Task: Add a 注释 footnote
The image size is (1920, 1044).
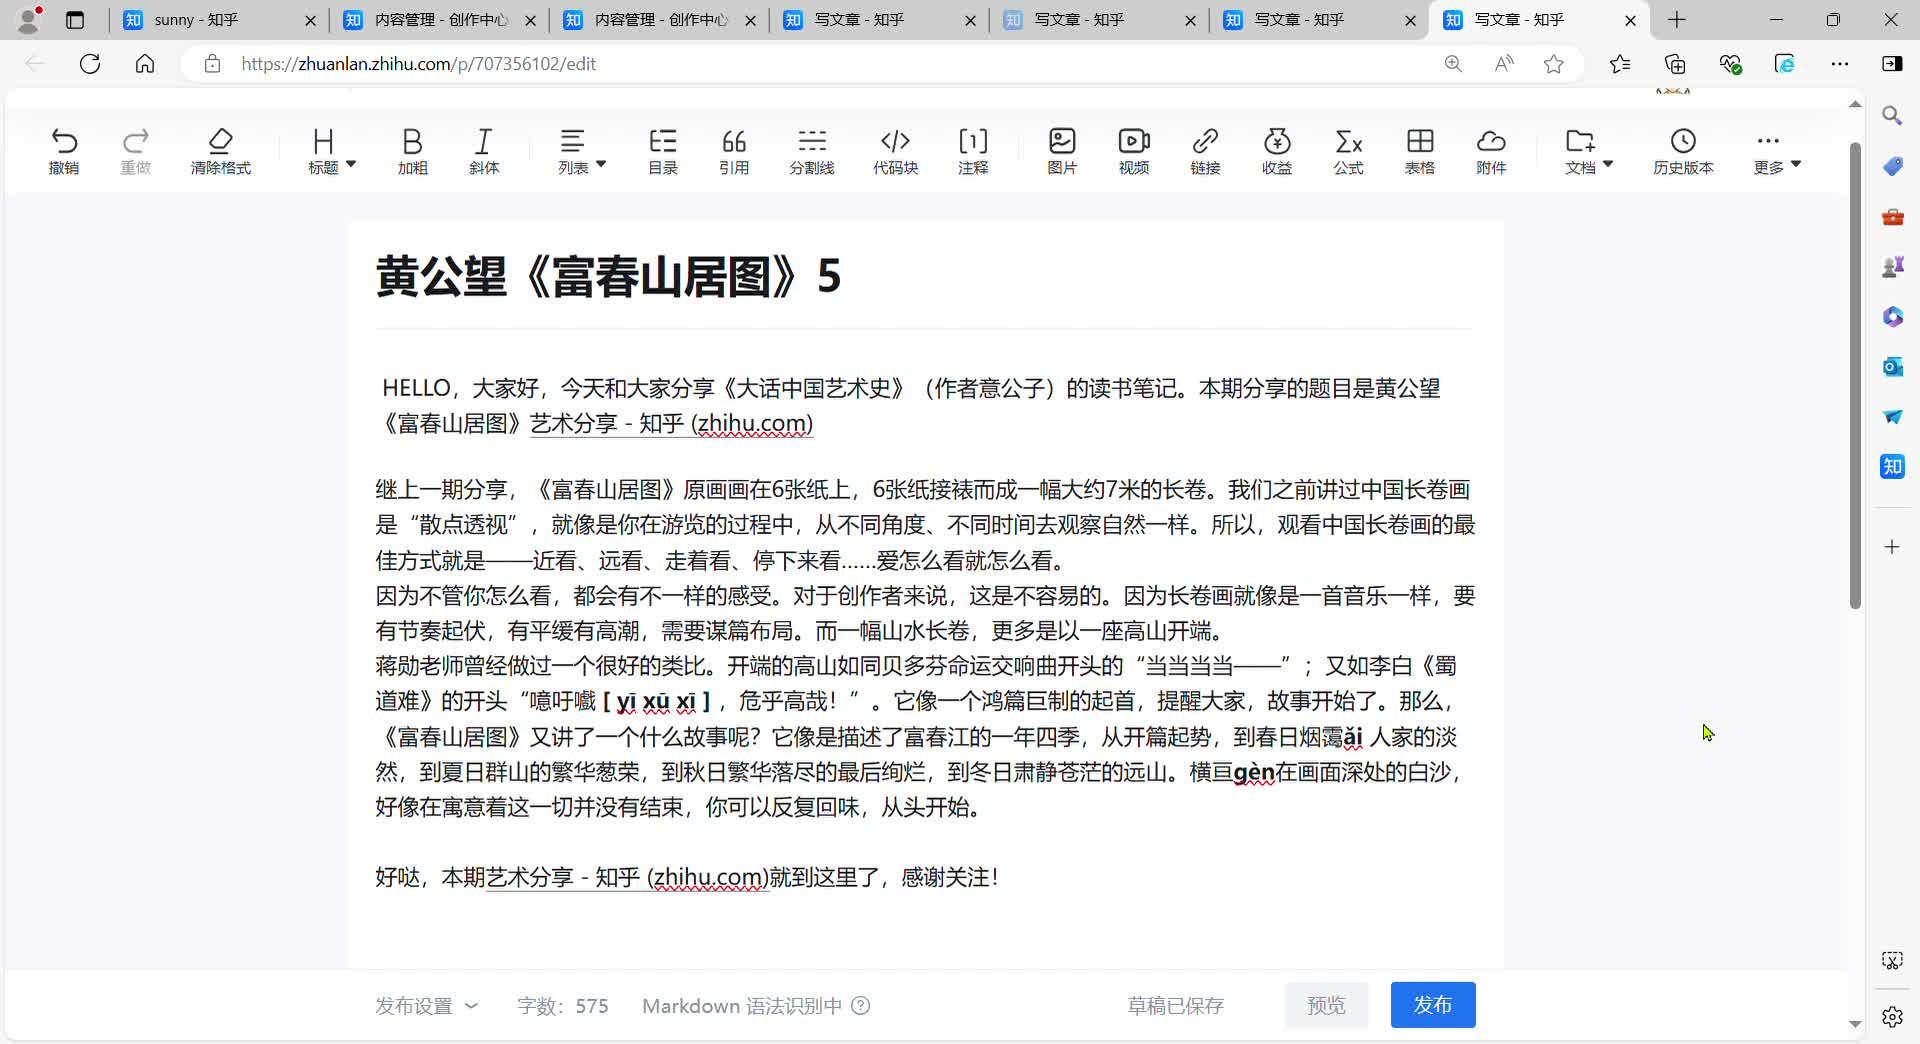Action: click(x=972, y=152)
